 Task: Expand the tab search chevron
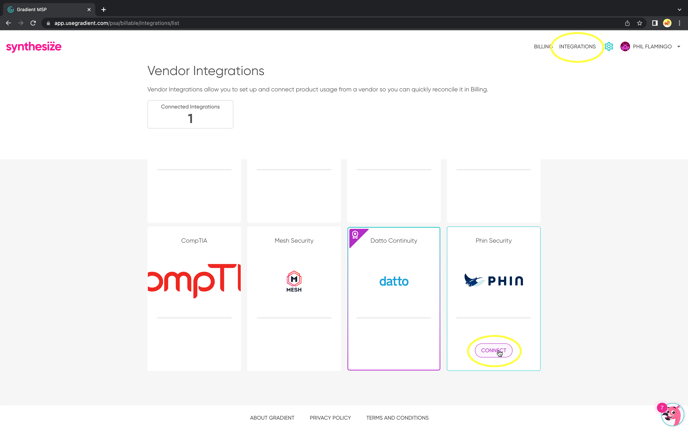(679, 9)
